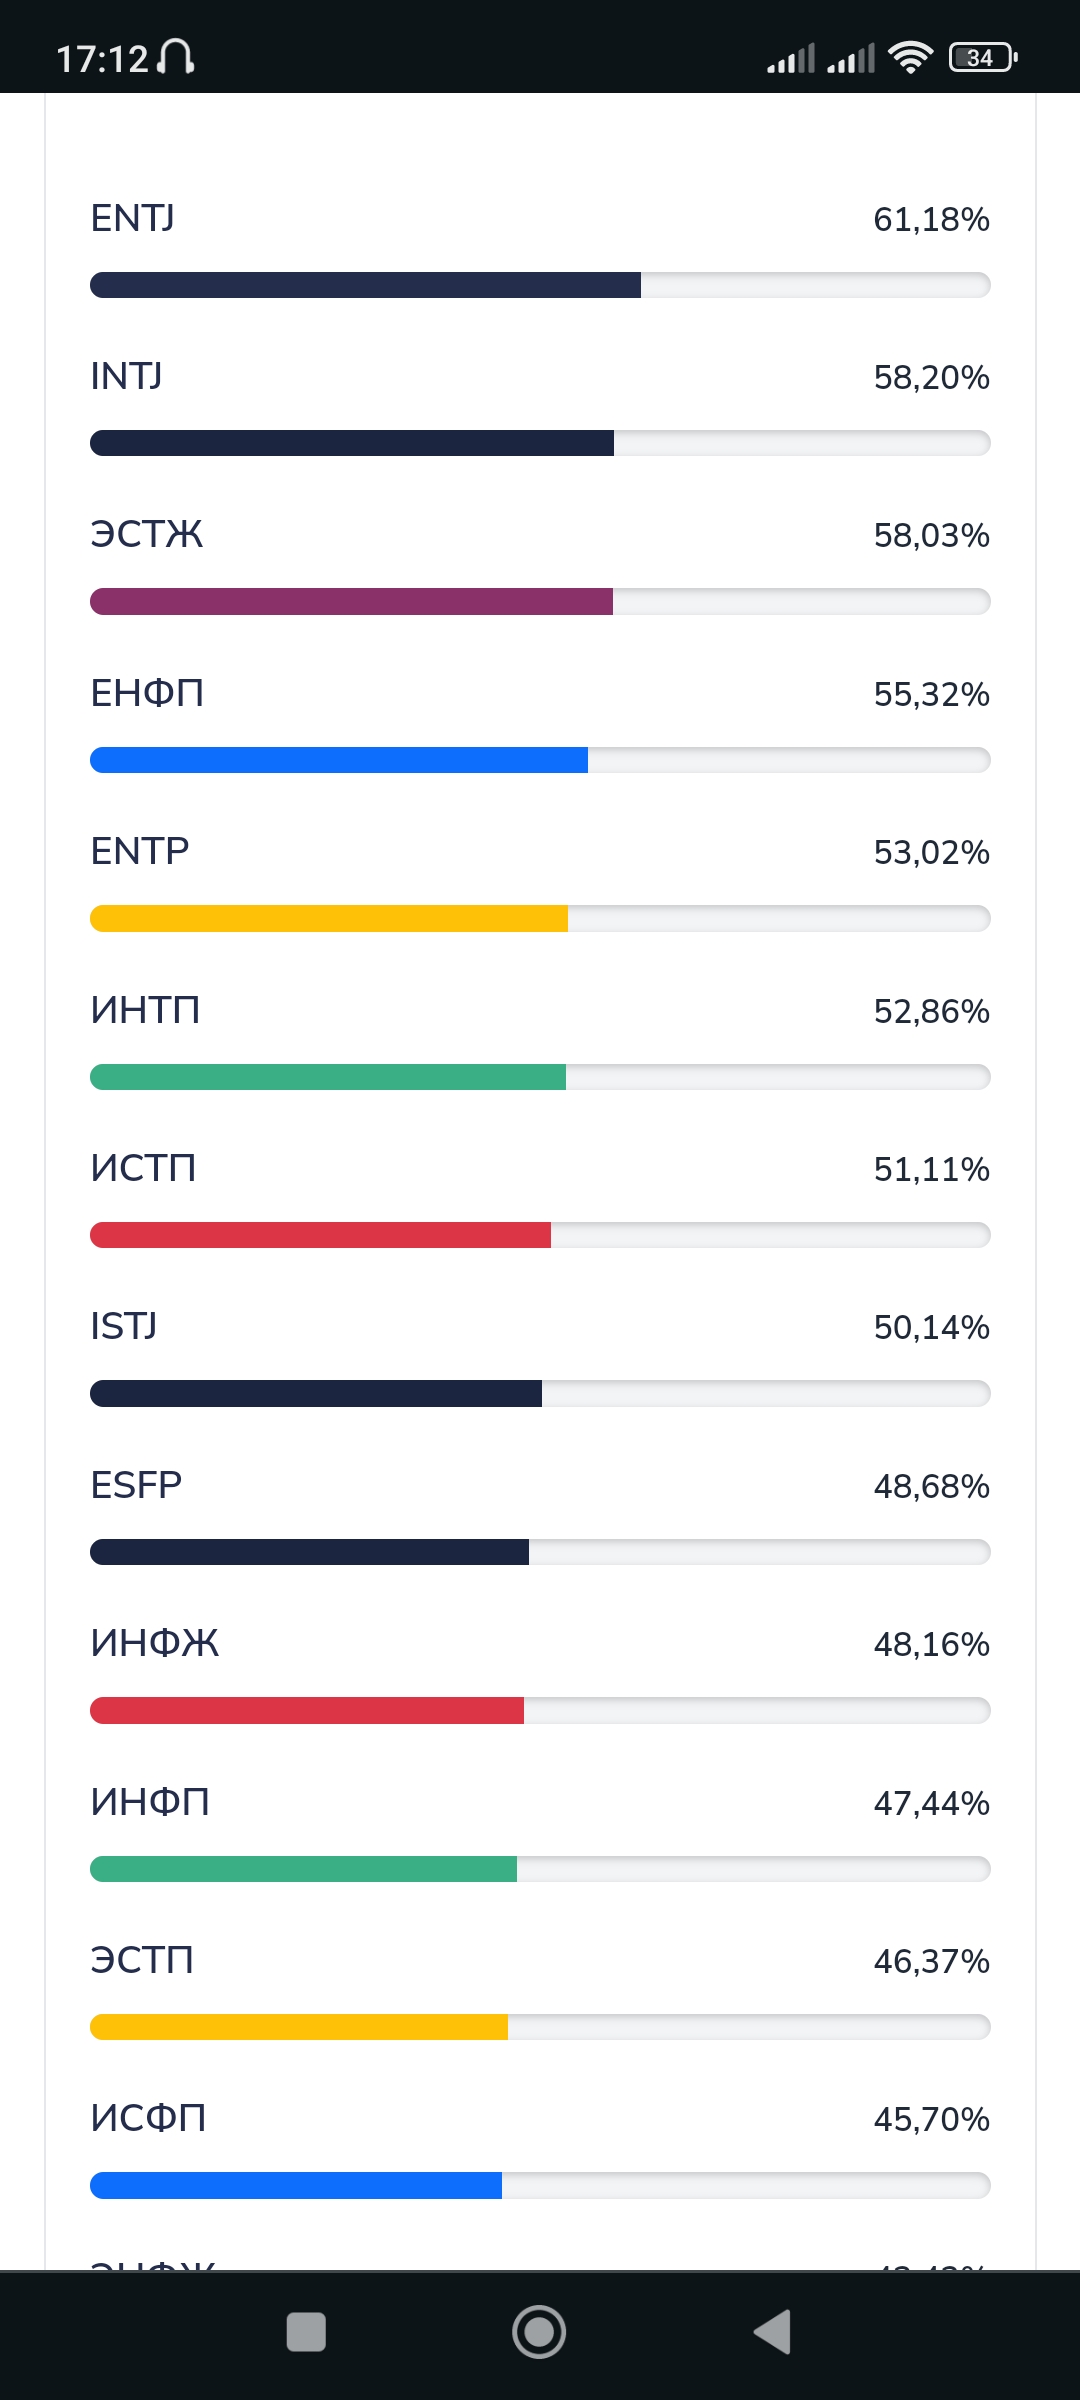Tap the Wi-Fi status icon
The height and width of the screenshot is (2400, 1080).
pyautogui.click(x=910, y=58)
